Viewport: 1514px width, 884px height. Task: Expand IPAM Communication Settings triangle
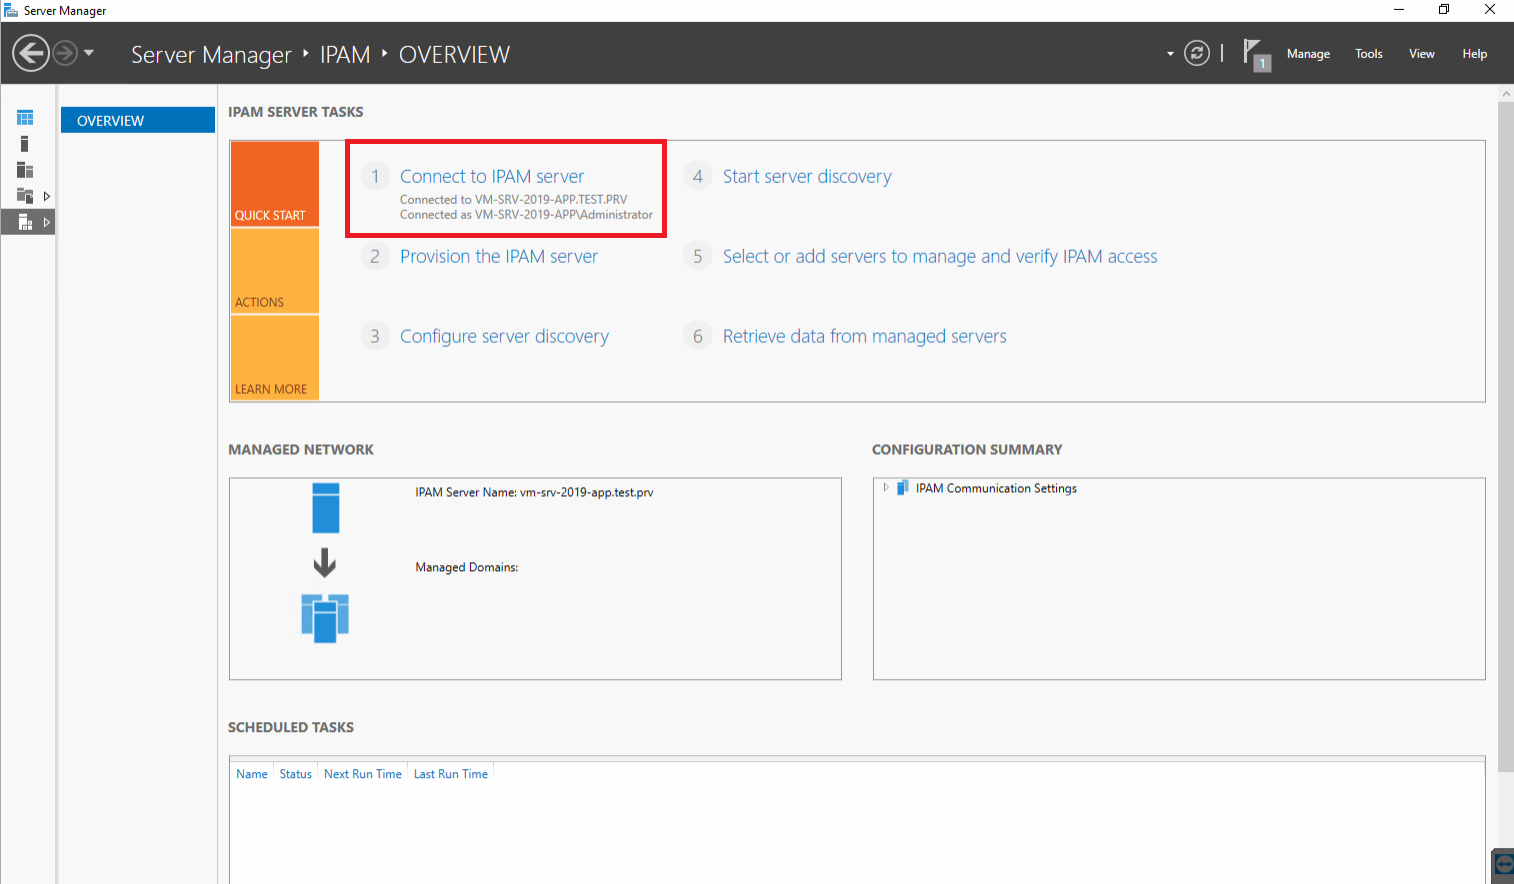(886, 488)
